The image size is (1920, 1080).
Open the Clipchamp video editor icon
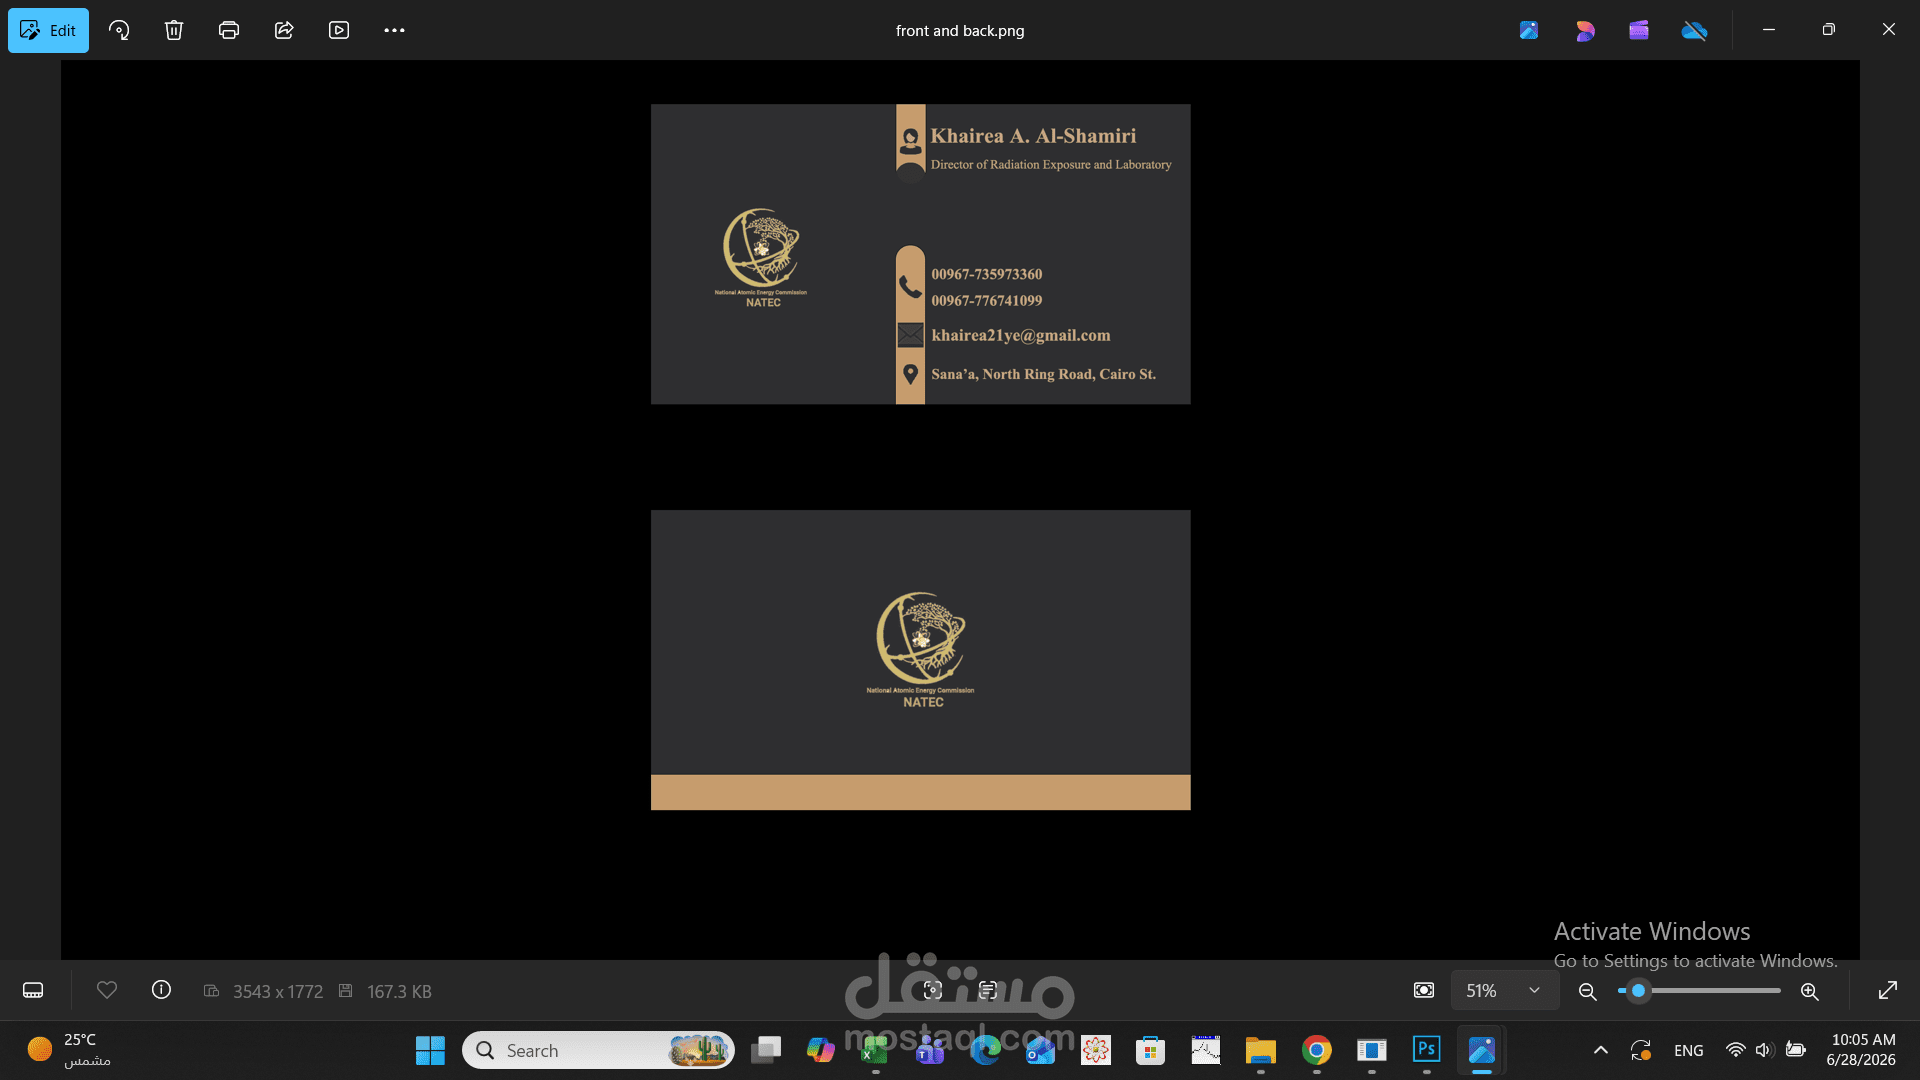(x=1639, y=30)
